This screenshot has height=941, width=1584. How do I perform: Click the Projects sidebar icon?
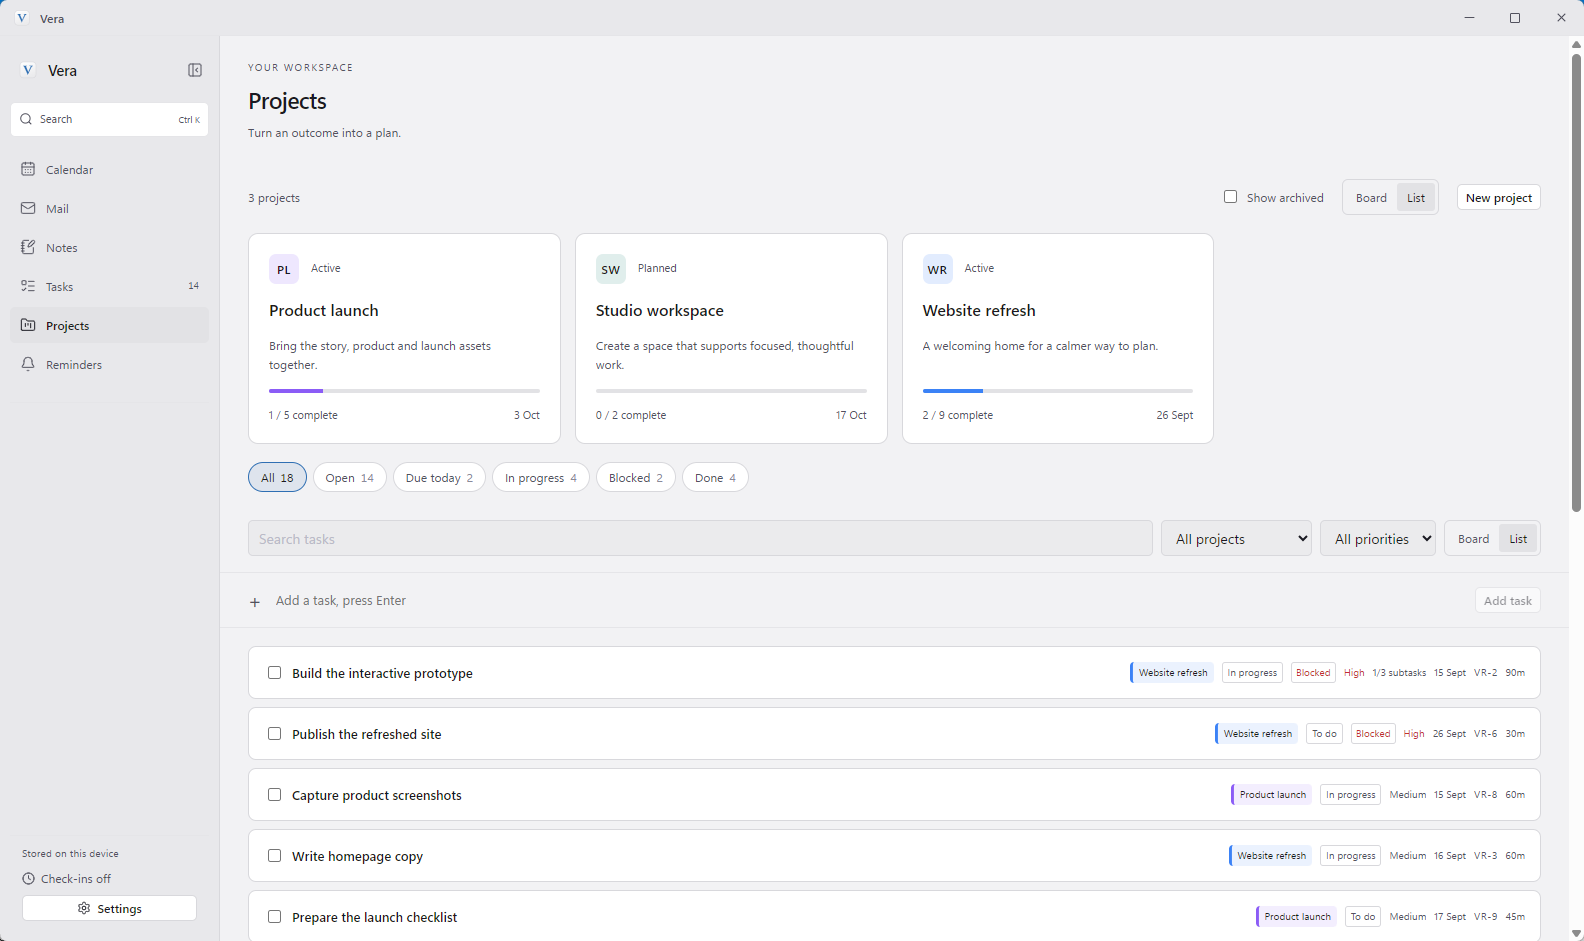click(28, 325)
